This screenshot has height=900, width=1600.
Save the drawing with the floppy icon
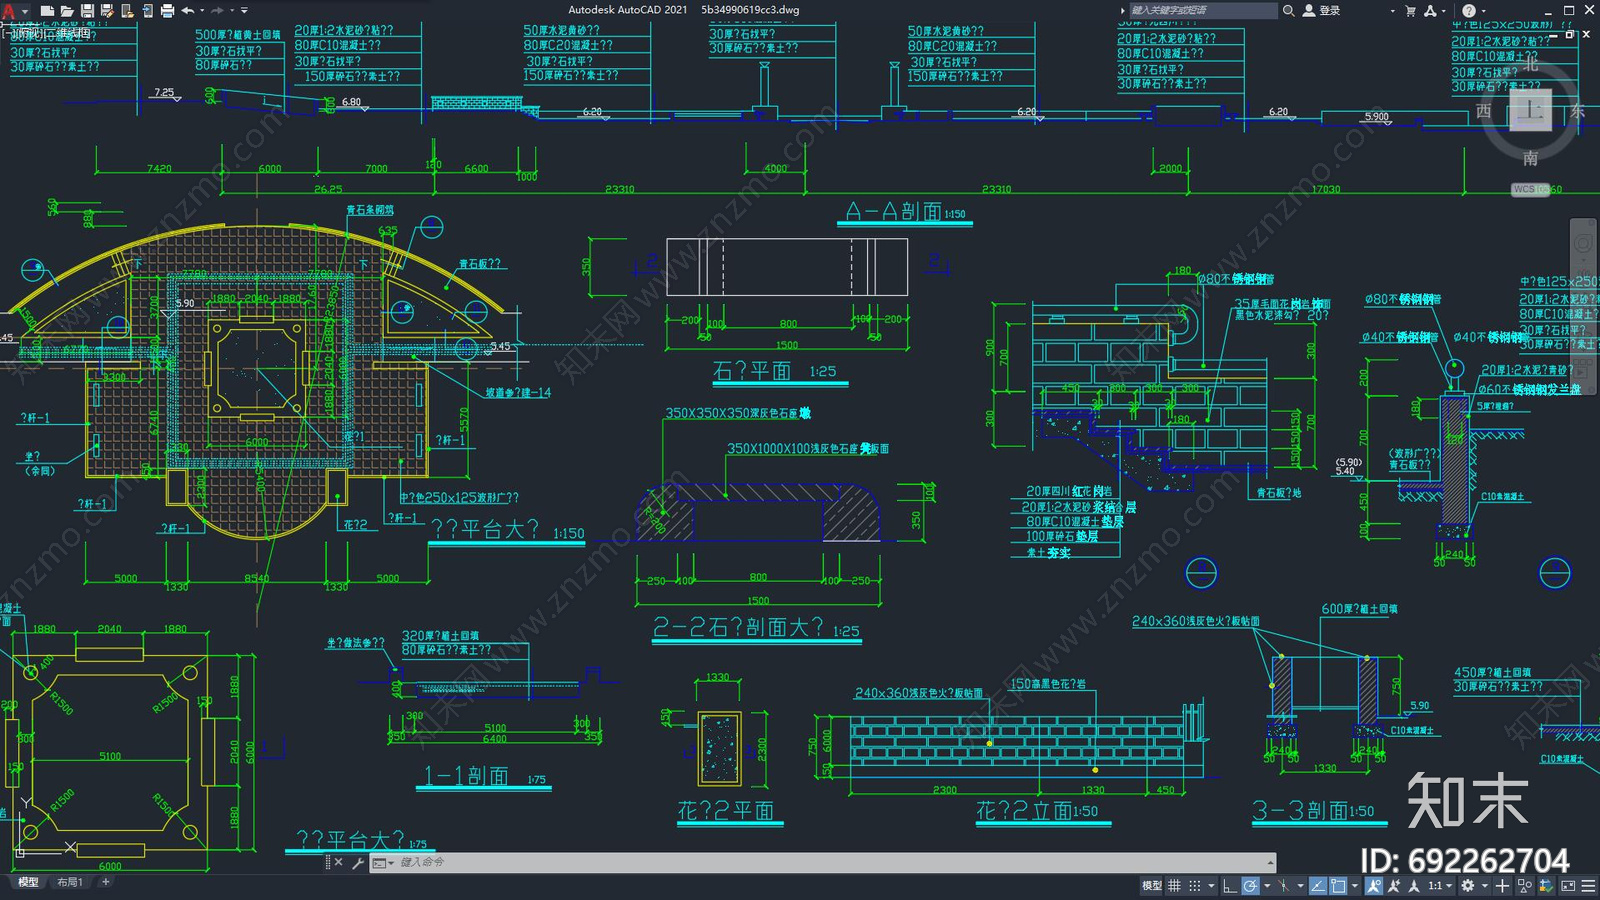point(88,11)
